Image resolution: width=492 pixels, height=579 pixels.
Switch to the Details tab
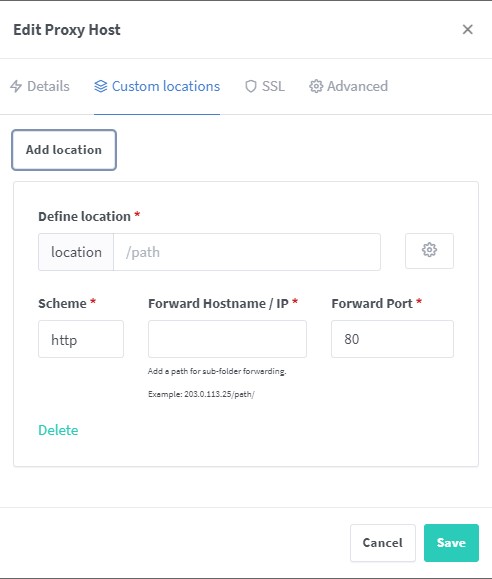click(x=40, y=86)
